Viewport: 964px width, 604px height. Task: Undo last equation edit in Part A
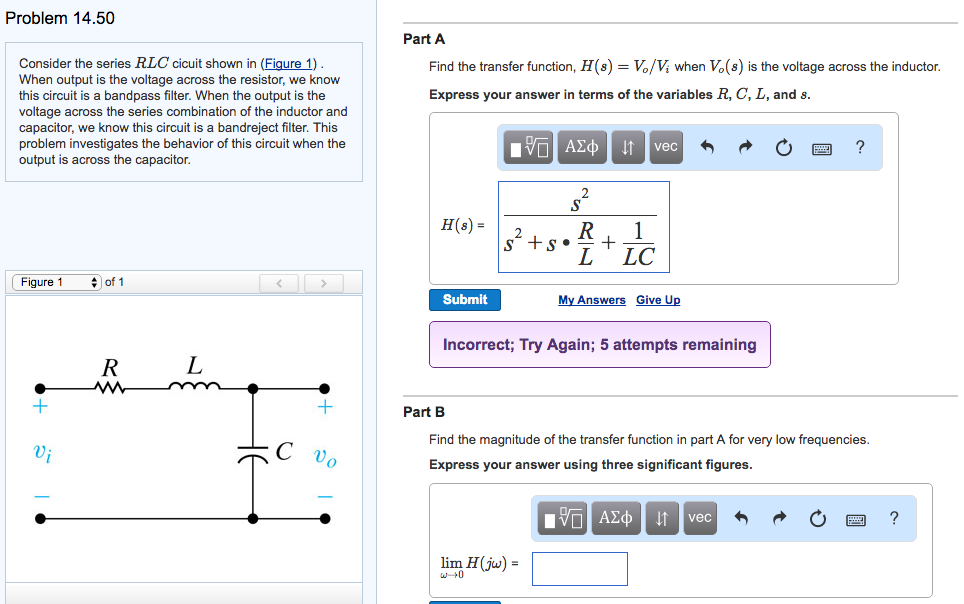click(x=708, y=147)
